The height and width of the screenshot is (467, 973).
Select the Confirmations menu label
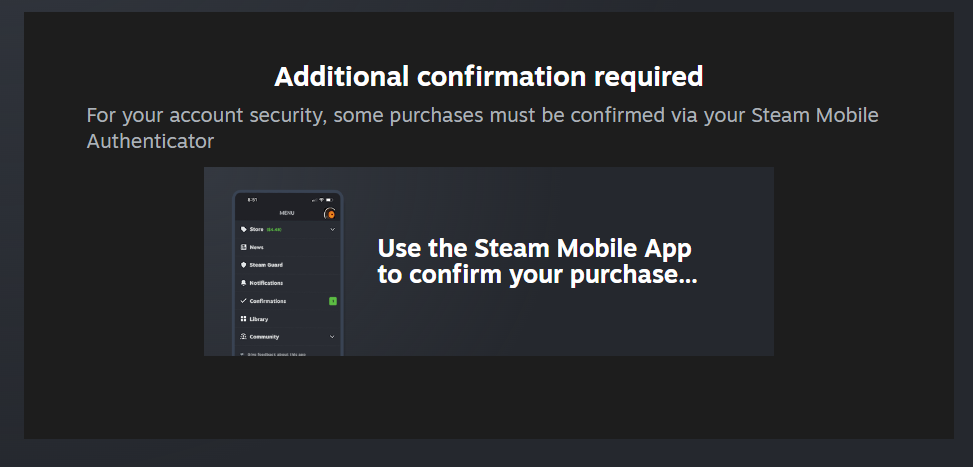click(268, 301)
